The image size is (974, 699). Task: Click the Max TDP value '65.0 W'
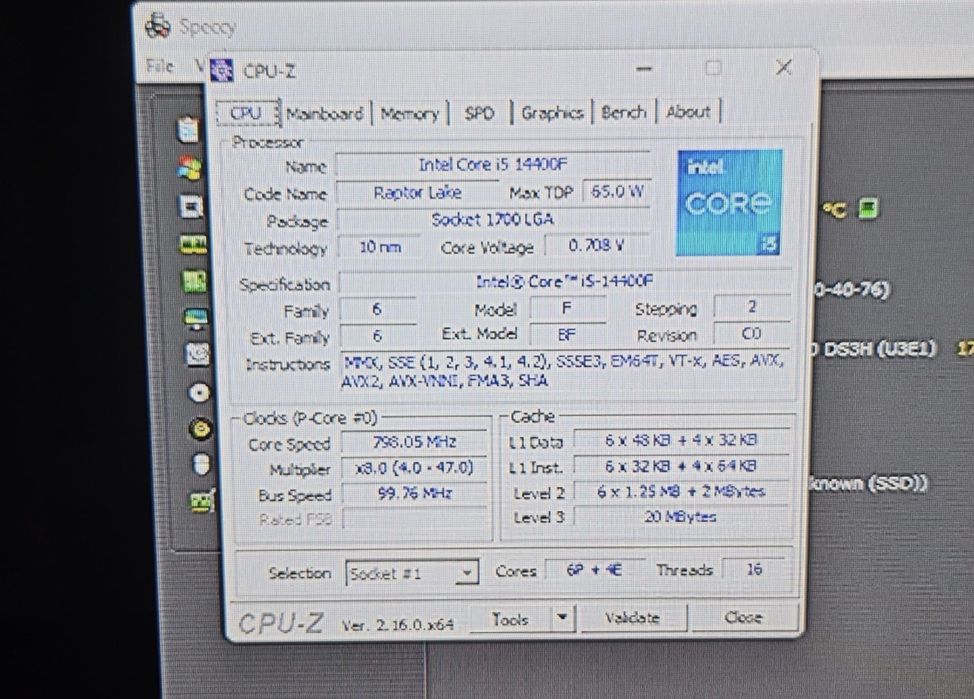[x=617, y=191]
